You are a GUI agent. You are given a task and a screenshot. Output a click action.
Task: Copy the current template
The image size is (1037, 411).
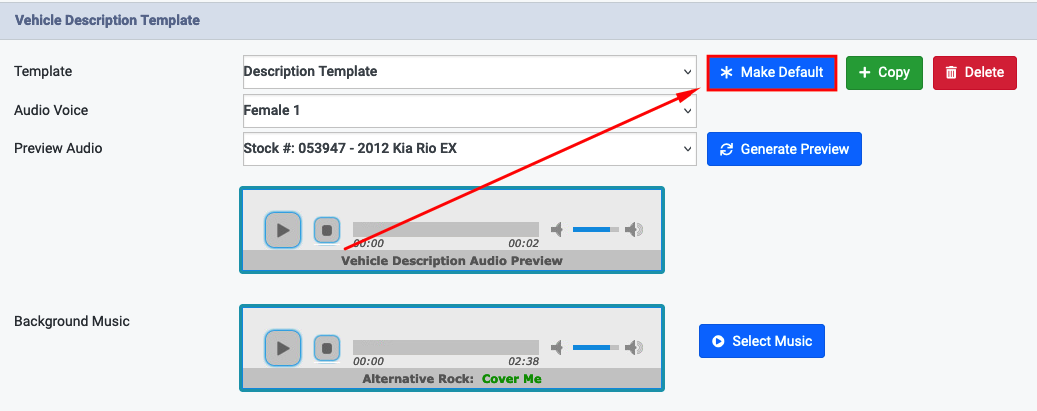(884, 73)
